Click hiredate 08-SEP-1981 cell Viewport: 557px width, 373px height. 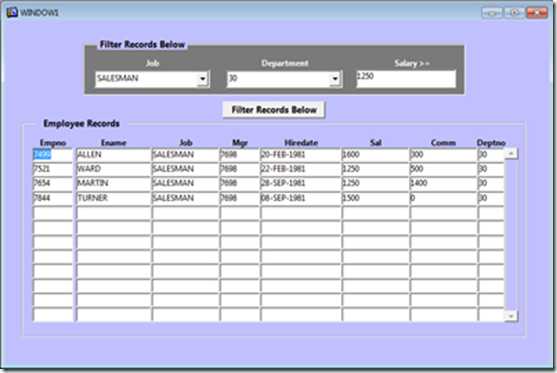[x=301, y=198]
